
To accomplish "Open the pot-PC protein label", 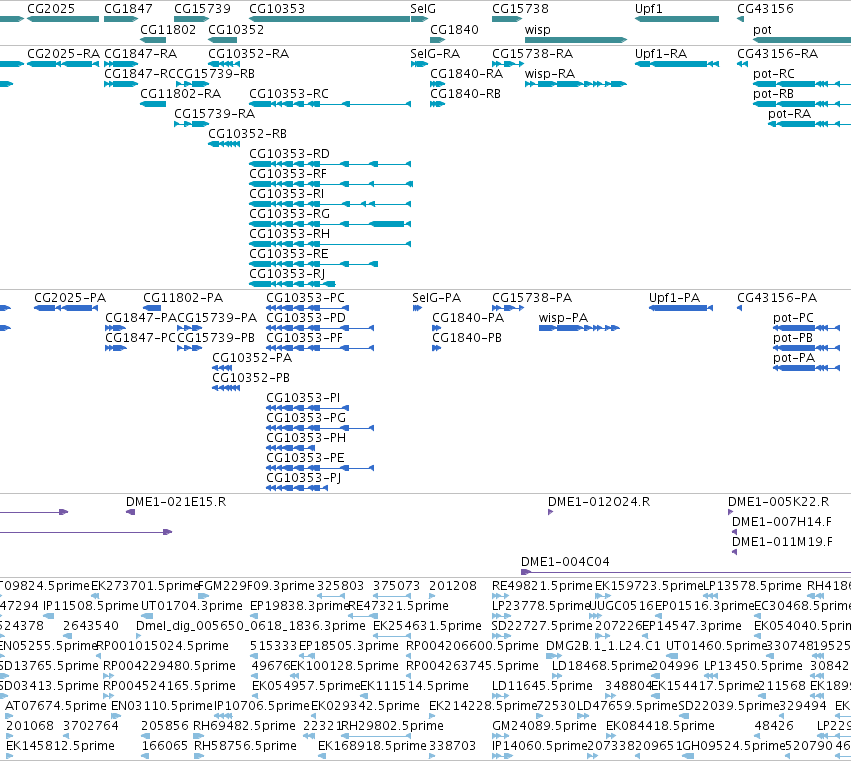I will click(x=793, y=318).
